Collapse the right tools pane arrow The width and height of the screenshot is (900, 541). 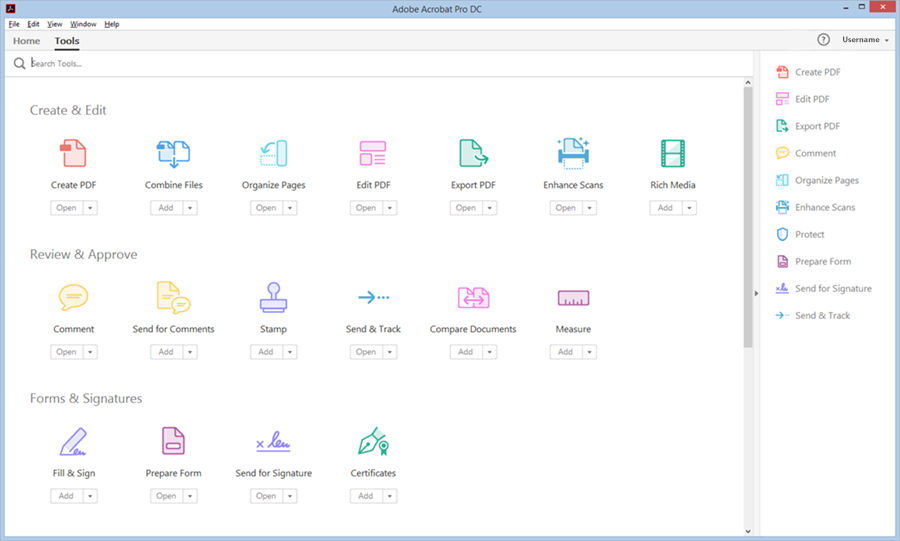tap(756, 293)
